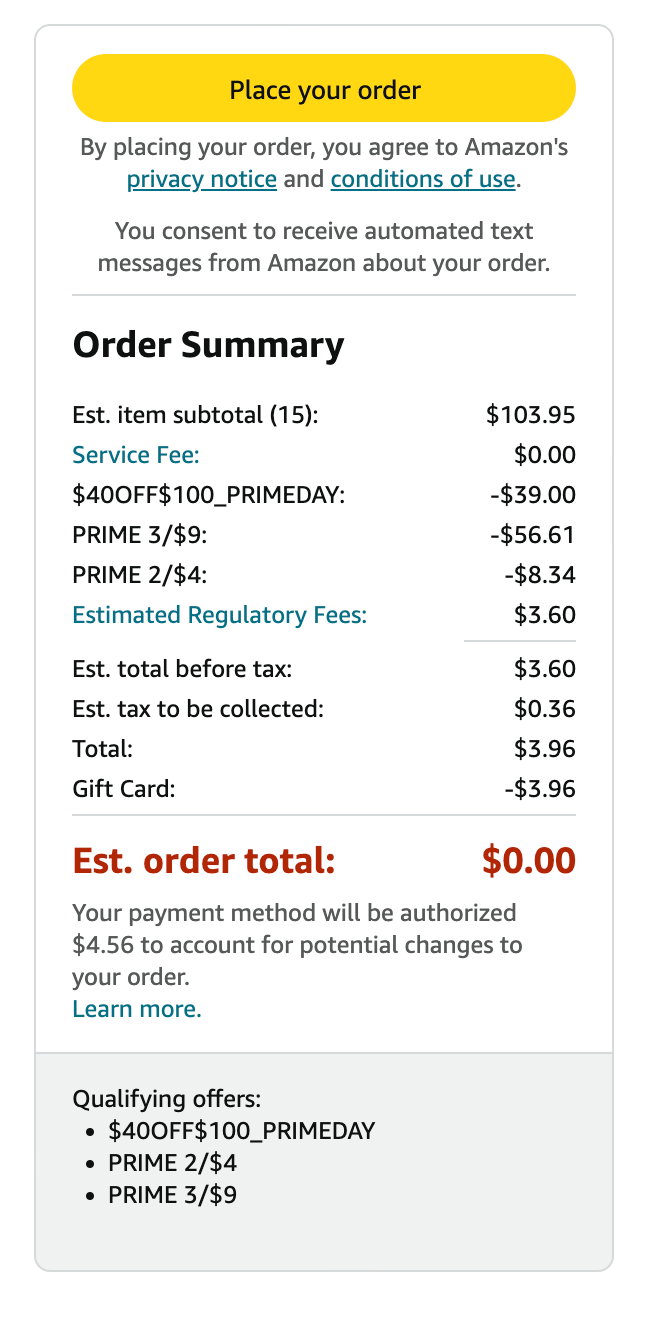Viewport: 646px width, 1322px height.
Task: Open Amazon's privacy notice link
Action: tap(200, 179)
